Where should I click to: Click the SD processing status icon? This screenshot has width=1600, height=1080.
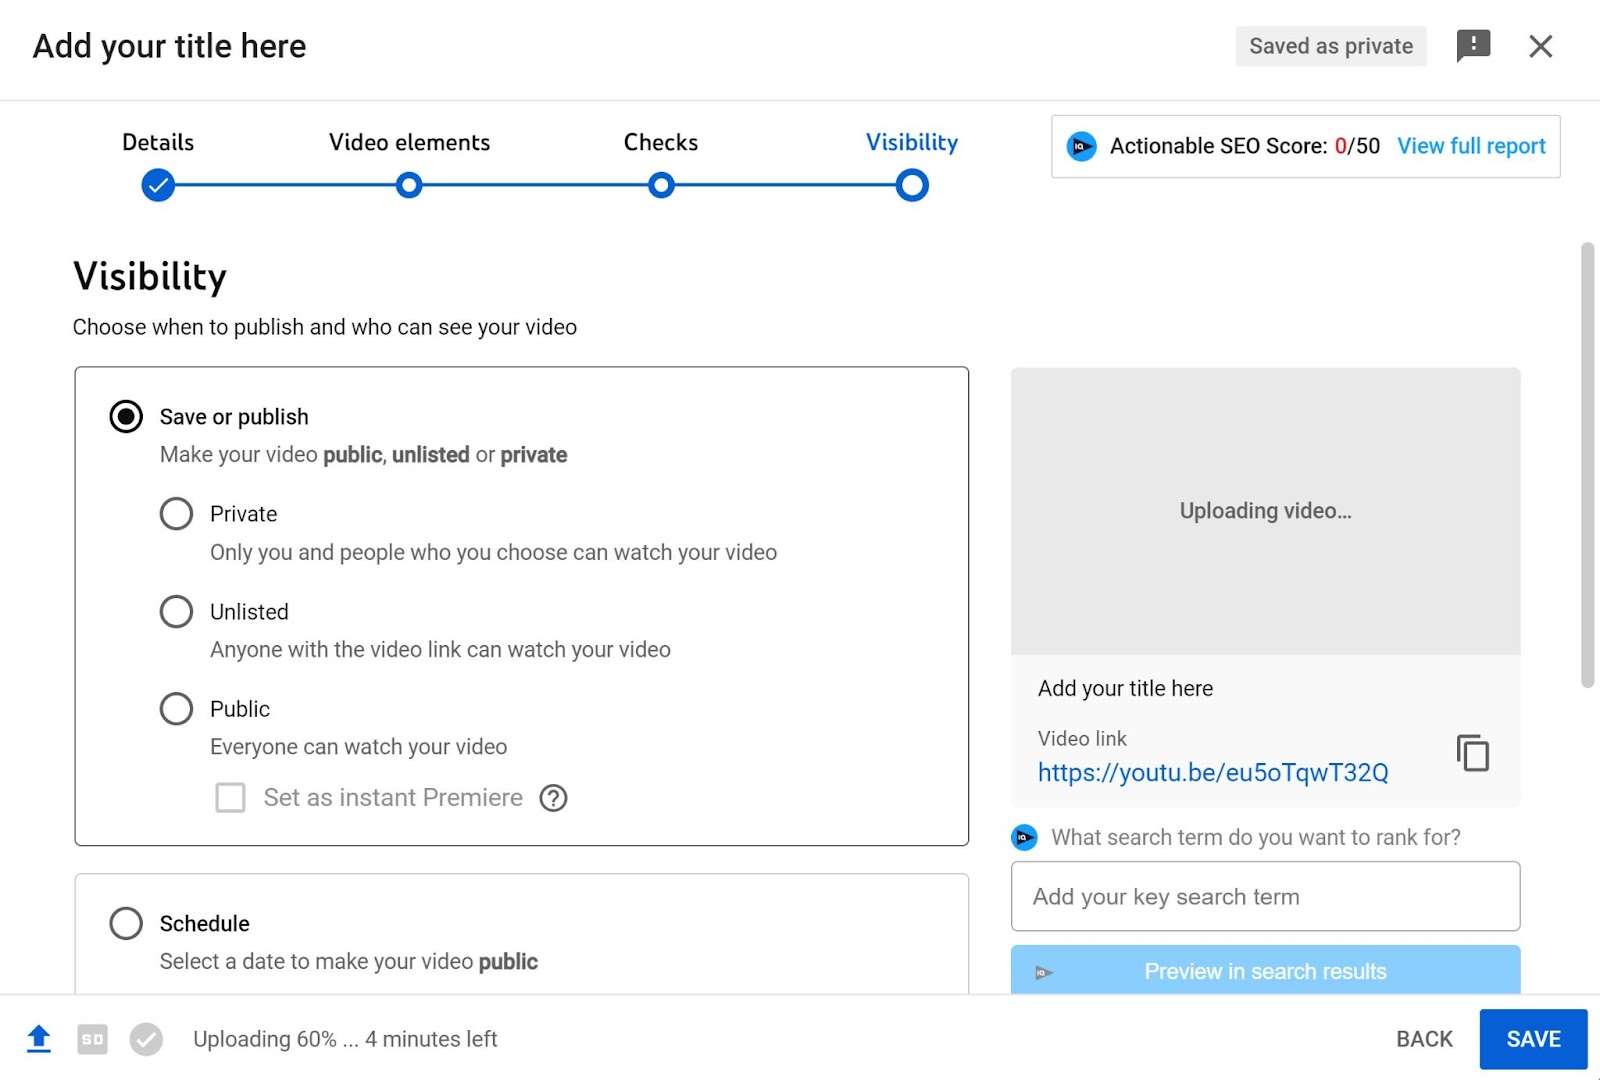[92, 1039]
